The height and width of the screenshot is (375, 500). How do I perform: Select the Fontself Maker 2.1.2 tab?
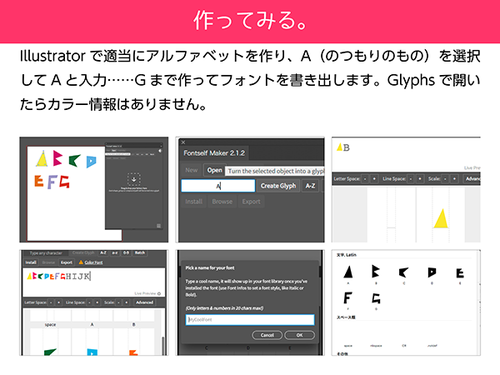[x=214, y=153]
